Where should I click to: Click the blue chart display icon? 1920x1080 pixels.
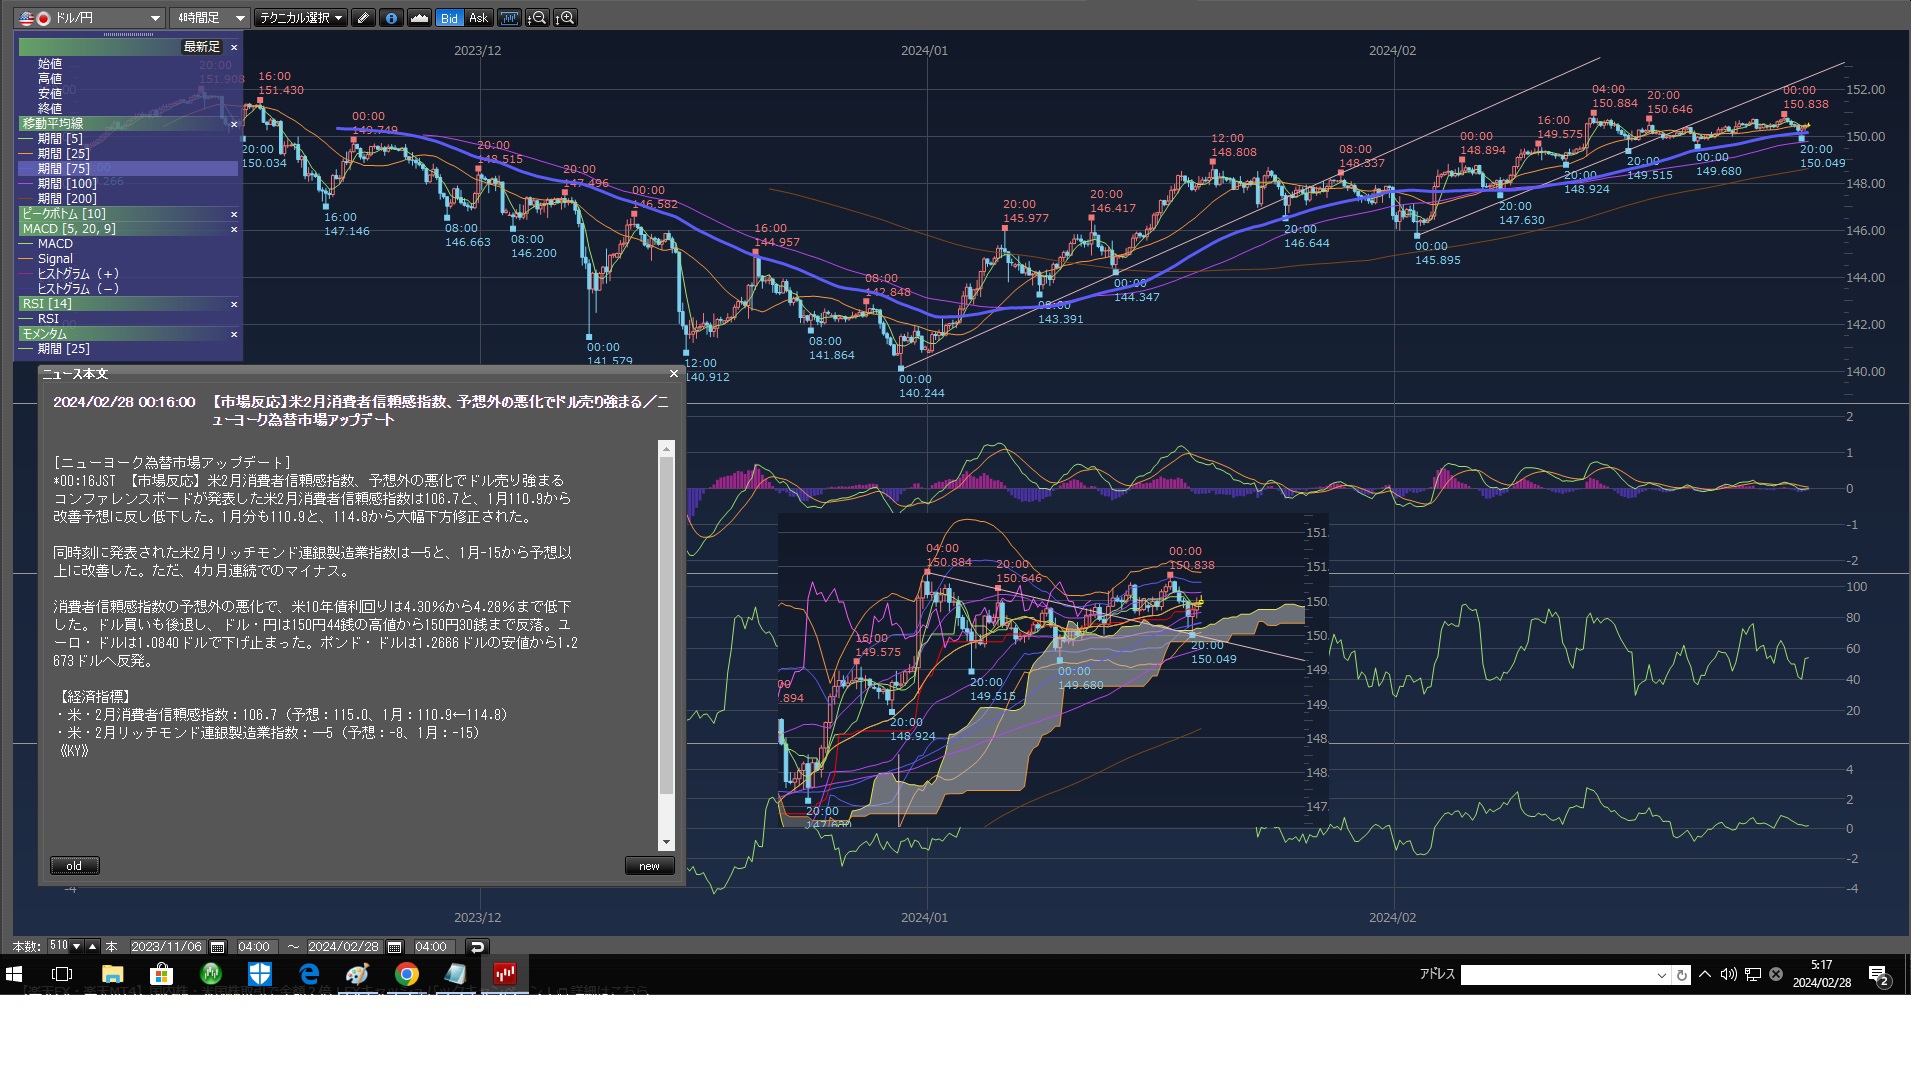point(509,18)
